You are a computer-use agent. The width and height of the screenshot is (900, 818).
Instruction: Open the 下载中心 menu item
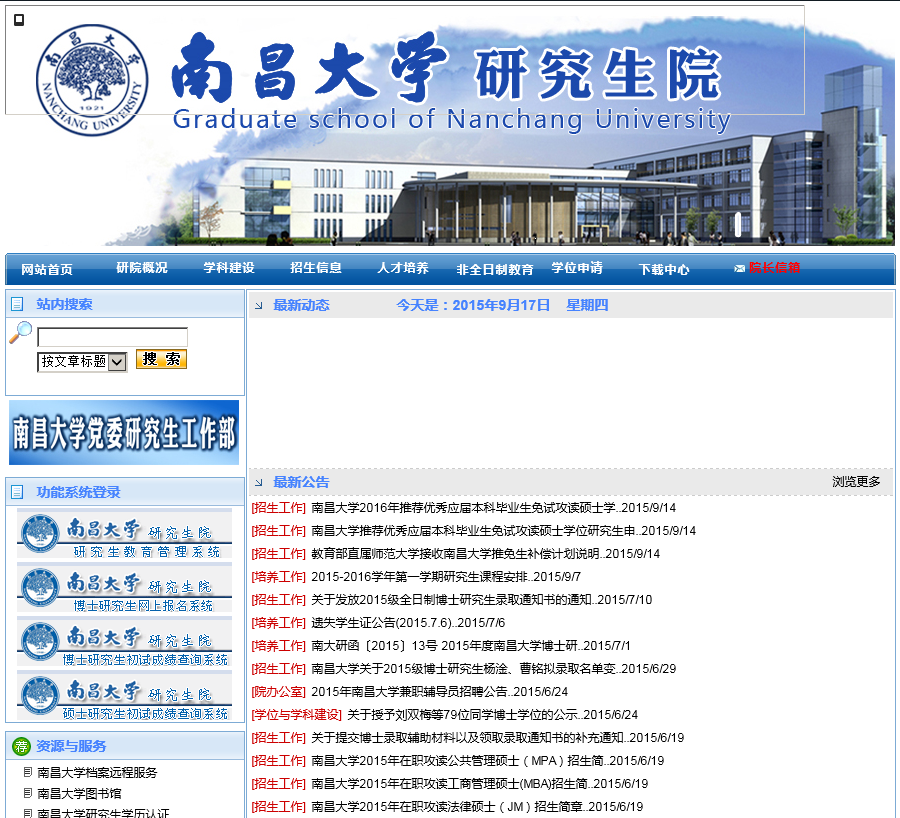pos(664,269)
